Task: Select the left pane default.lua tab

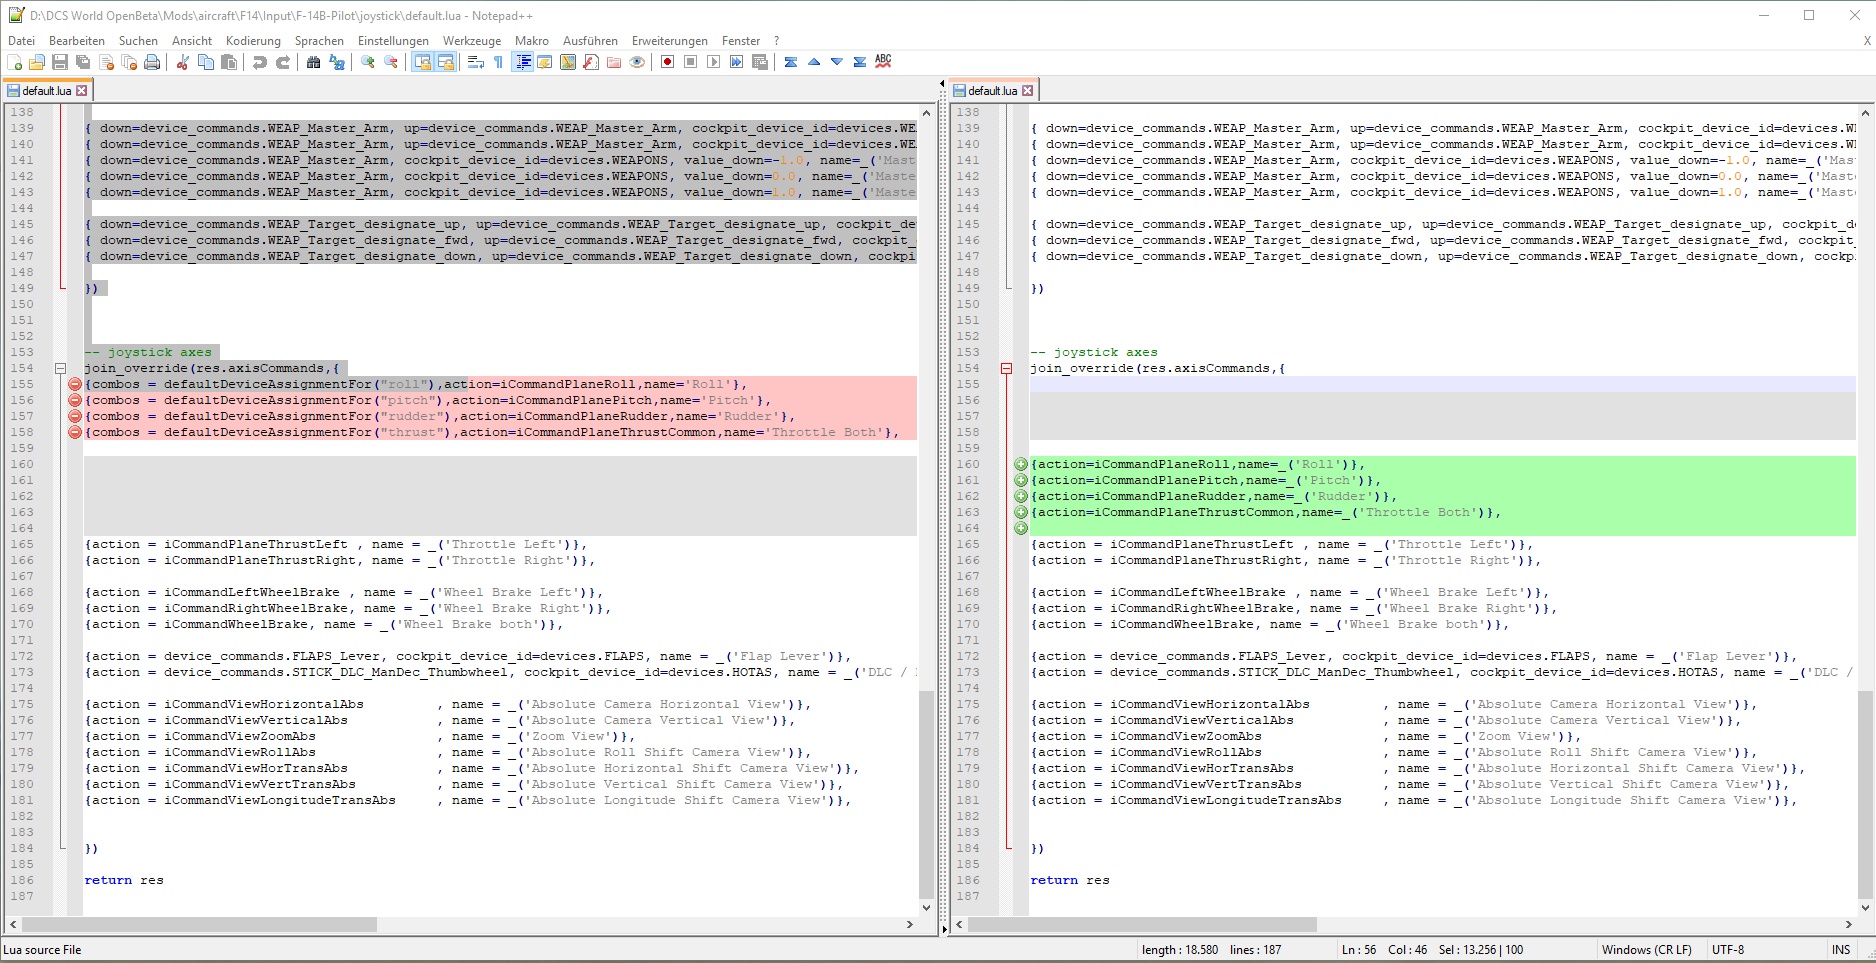Action: [x=46, y=90]
